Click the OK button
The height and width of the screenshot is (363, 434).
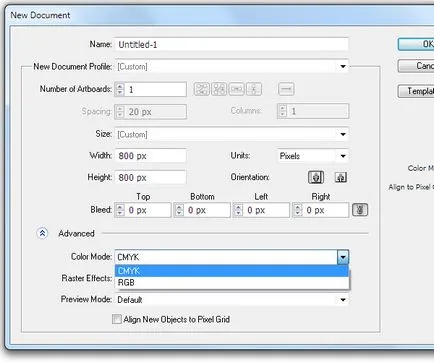click(x=416, y=44)
